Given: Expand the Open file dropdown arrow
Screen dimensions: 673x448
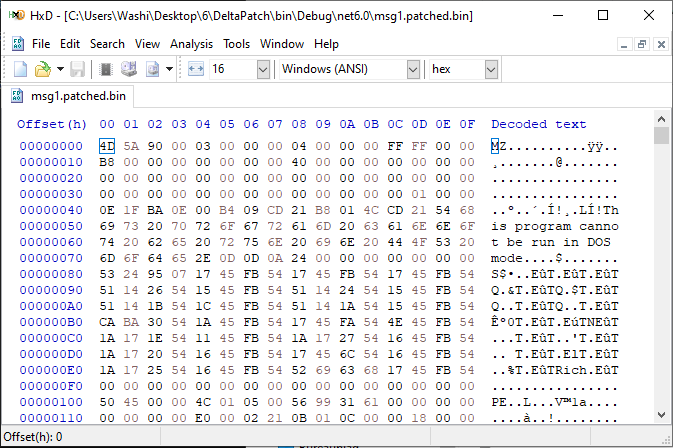Looking at the screenshot, I should click(61, 69).
